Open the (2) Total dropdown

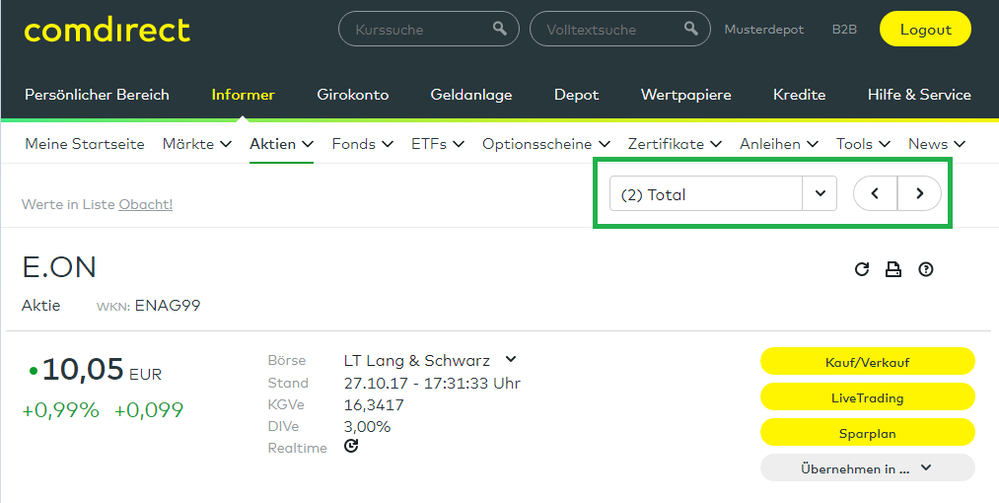tap(820, 194)
